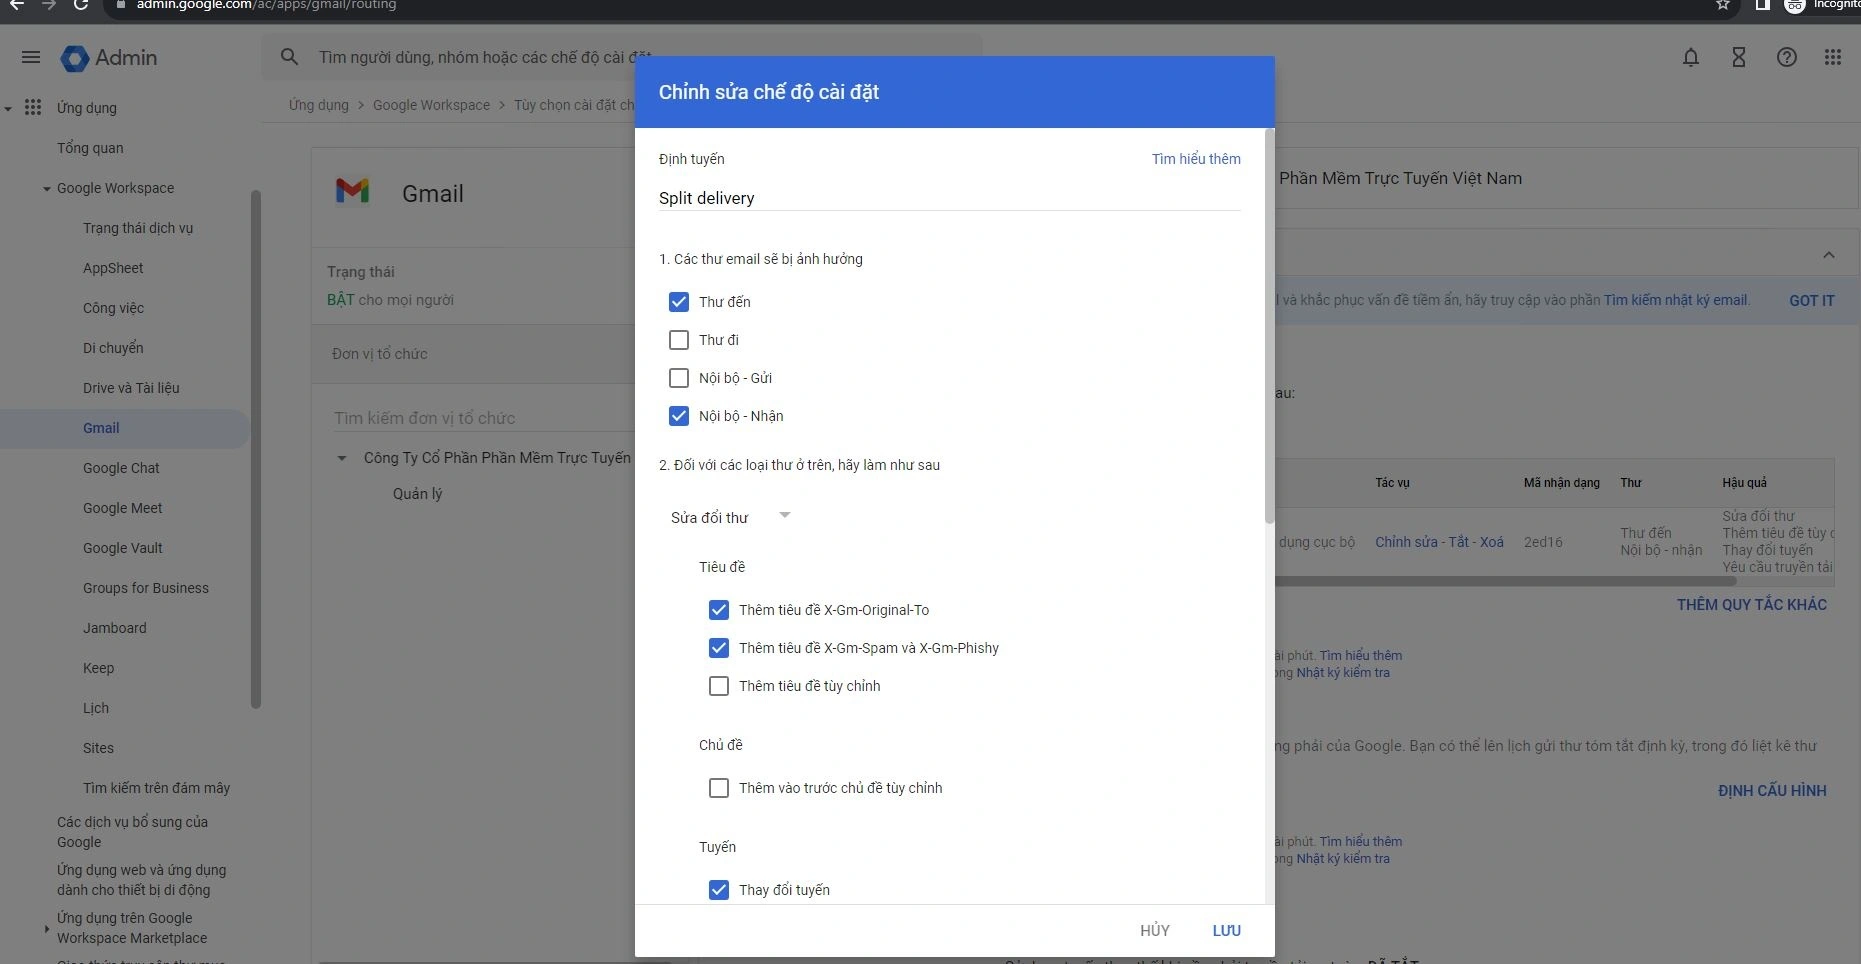Viewport: 1861px width, 964px height.
Task: Open Tìm kiếm trên đám mây
Action: pos(156,788)
